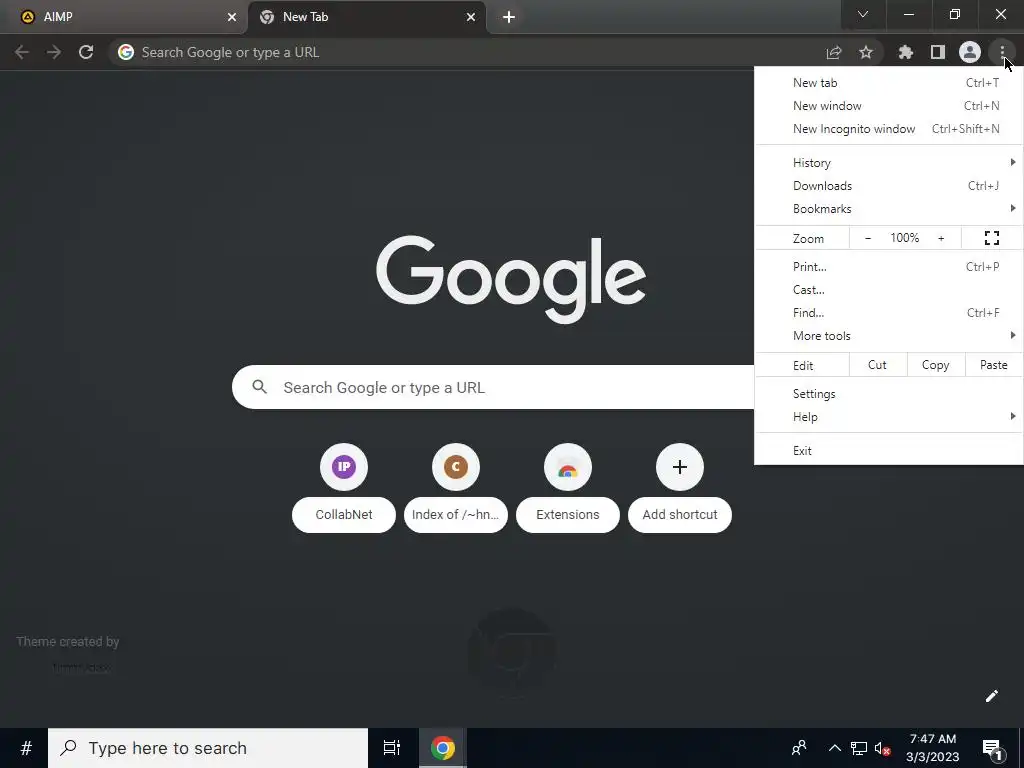Click the network status tray icon

click(859, 748)
